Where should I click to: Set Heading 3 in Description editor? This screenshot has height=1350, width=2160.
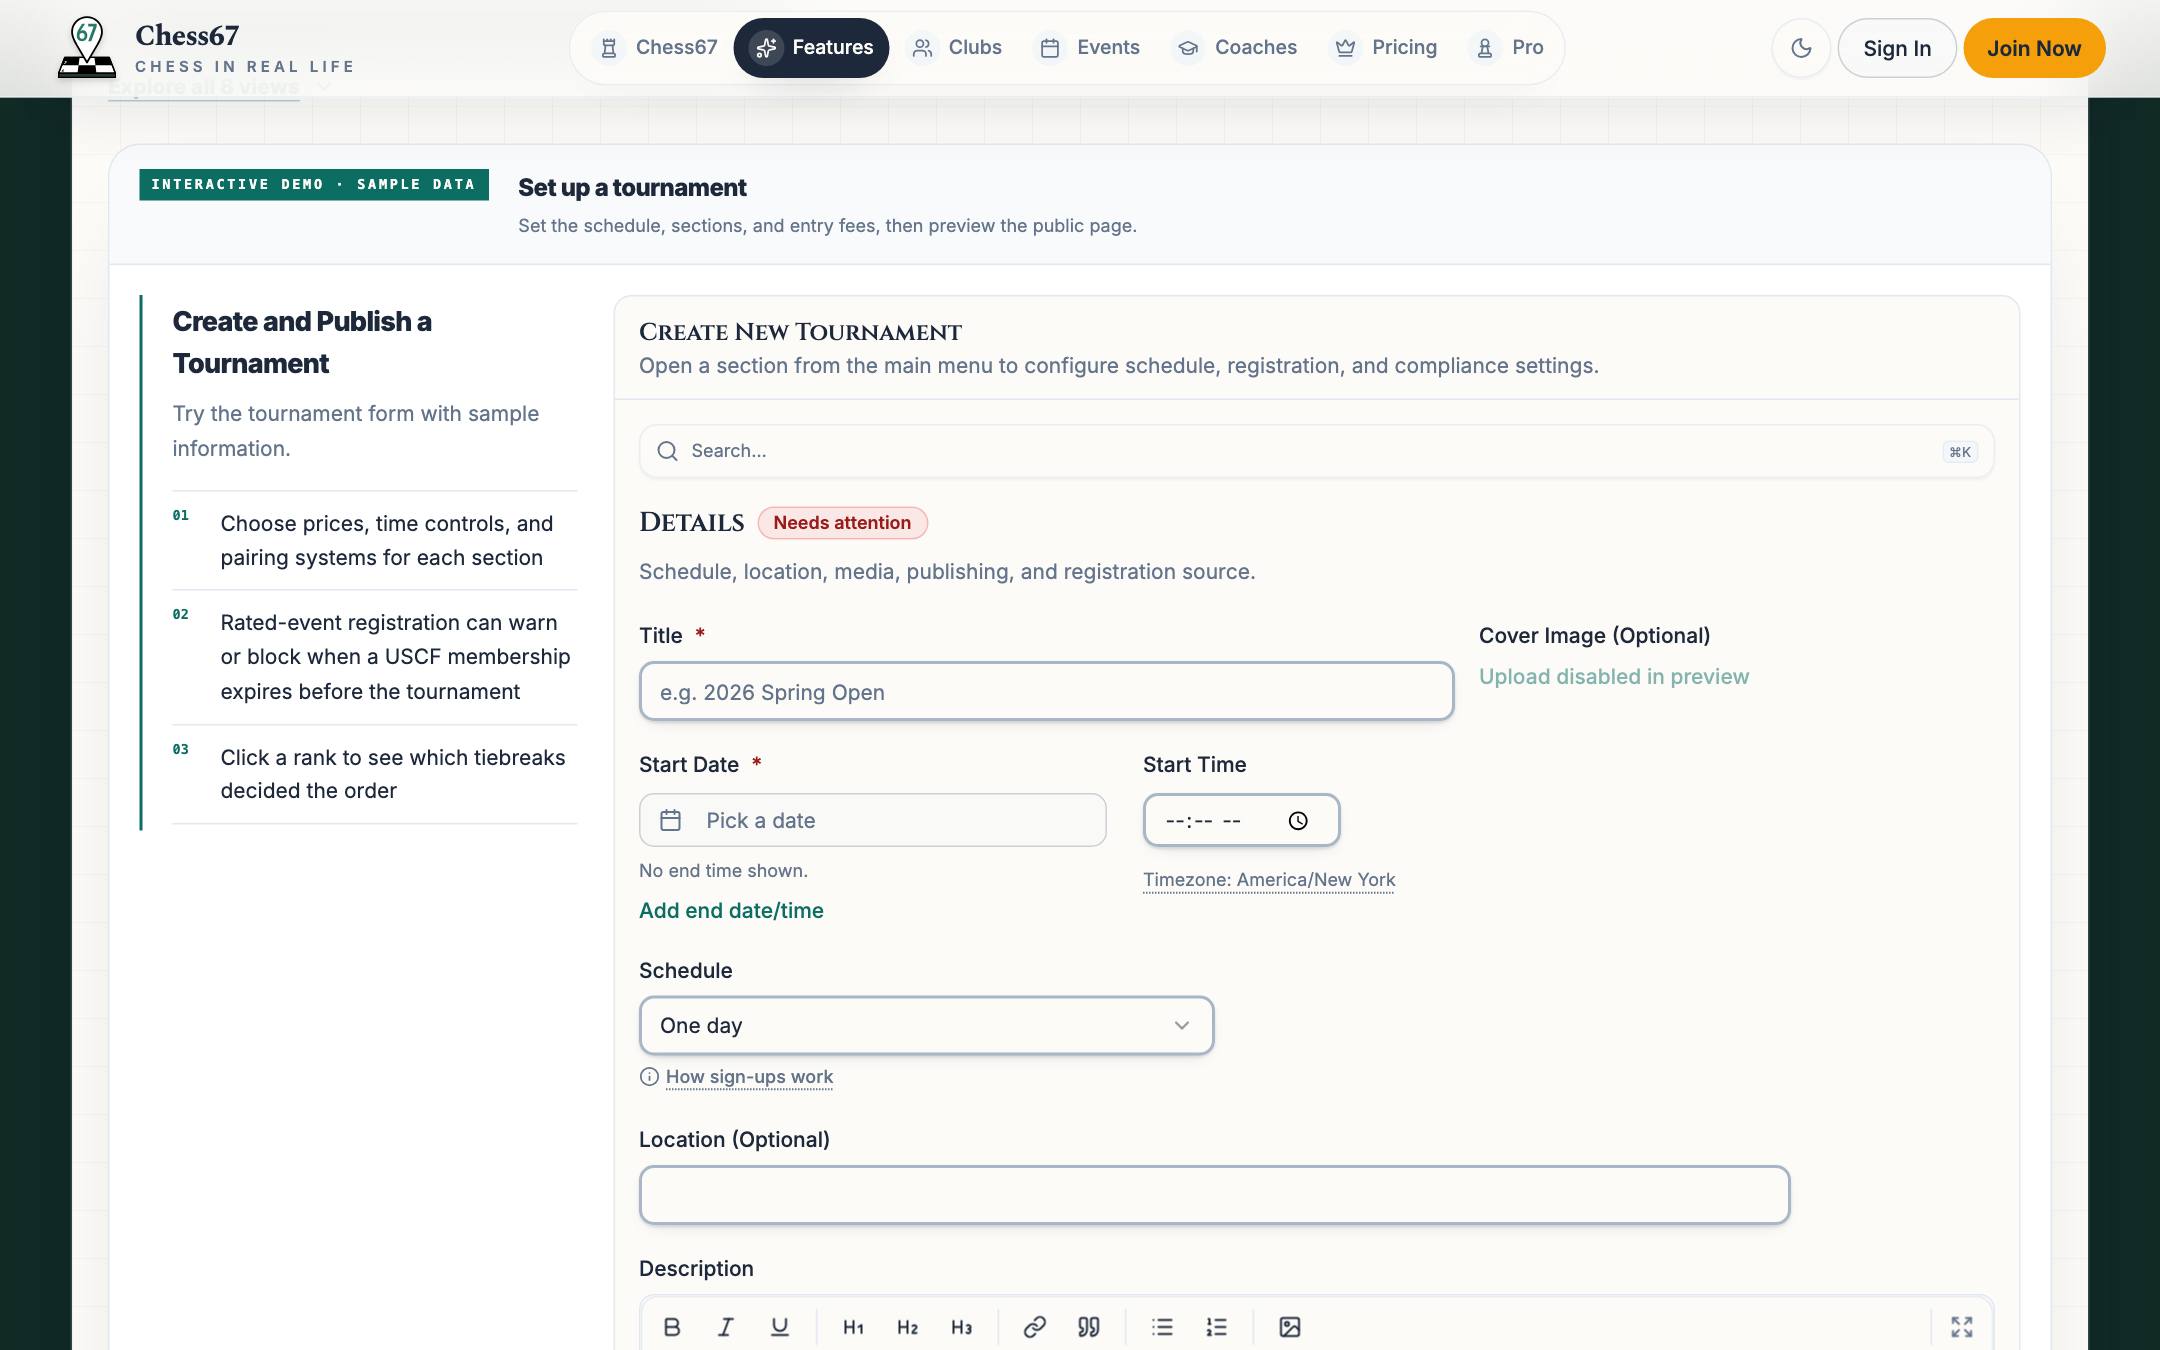click(961, 1327)
